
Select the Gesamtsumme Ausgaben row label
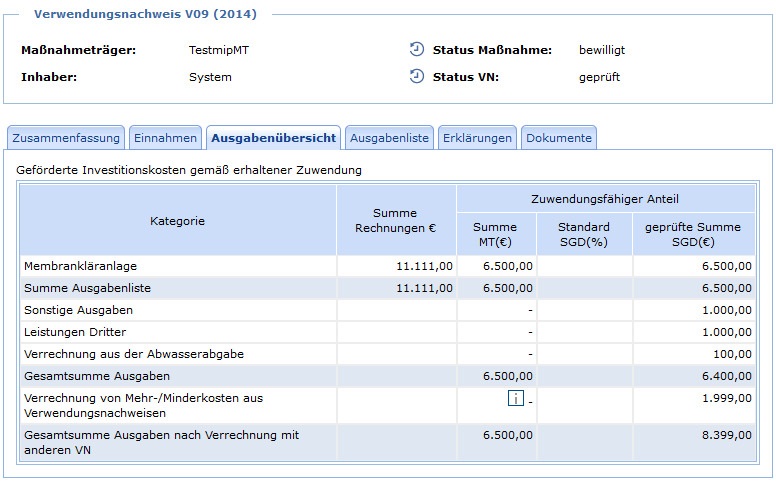(97, 376)
